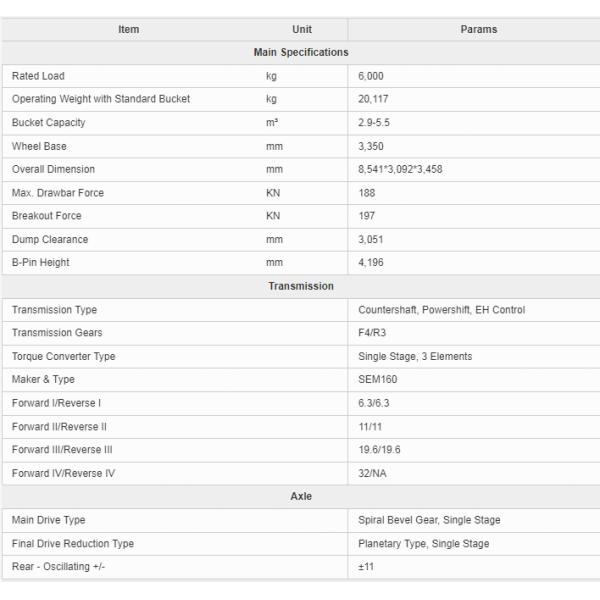Select the Operating Weight with Standard Bucket label
Viewport: 600px width, 600px height.
[x=101, y=99]
